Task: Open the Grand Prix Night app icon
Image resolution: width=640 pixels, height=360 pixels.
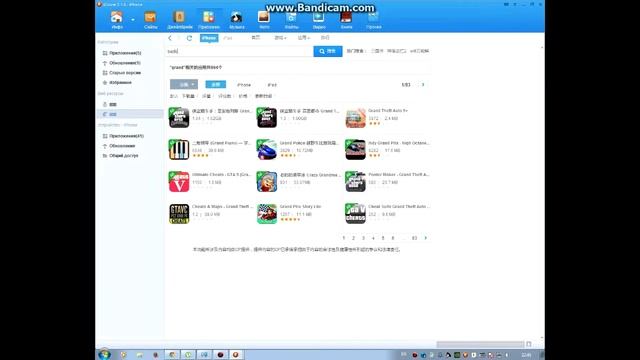Action: tap(356, 149)
